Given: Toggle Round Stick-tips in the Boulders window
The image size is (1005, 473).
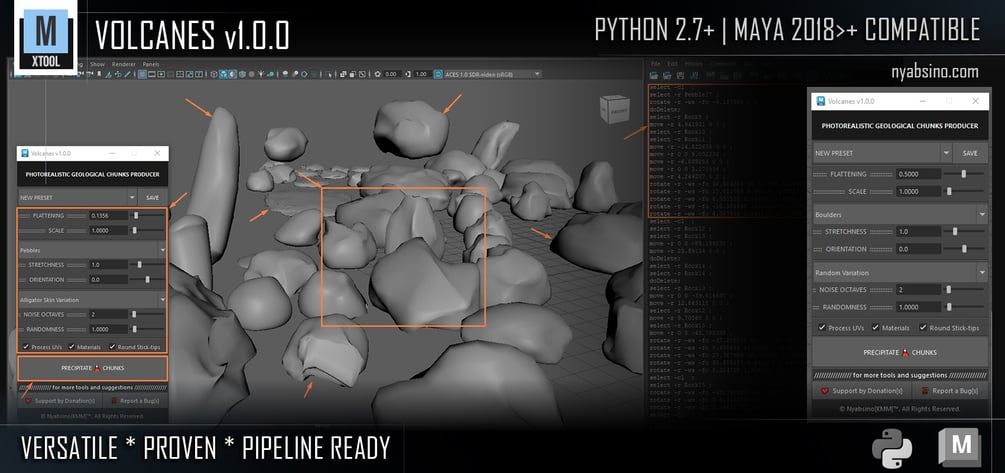Looking at the screenshot, I should point(923,328).
